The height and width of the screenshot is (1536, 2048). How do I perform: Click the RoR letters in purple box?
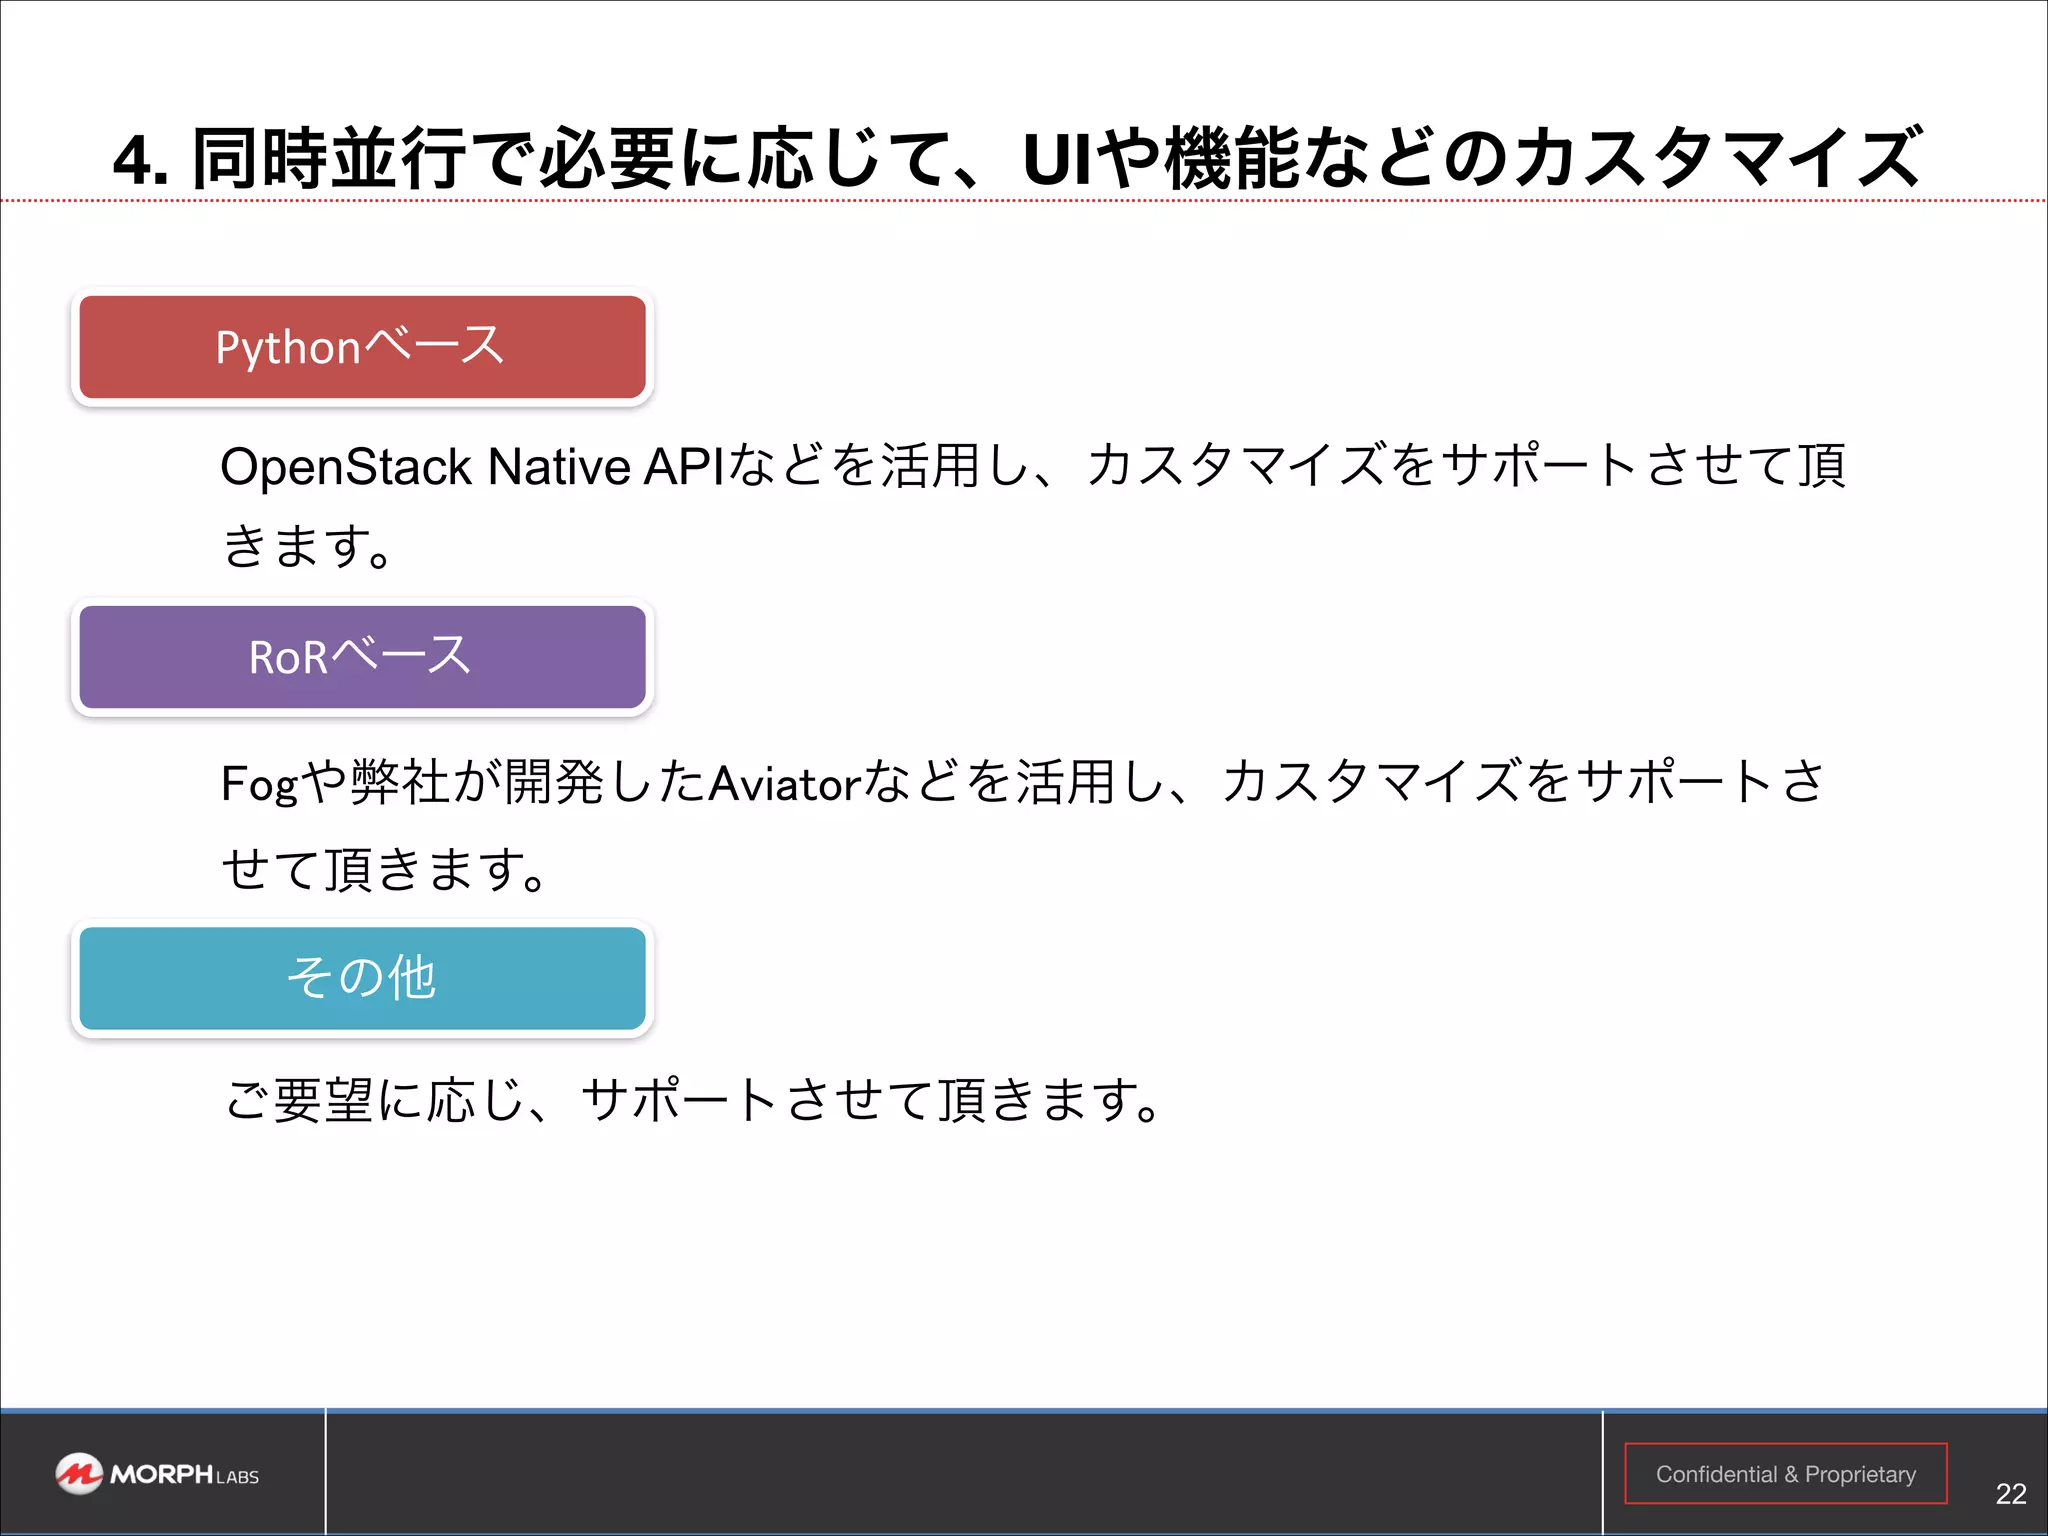pyautogui.click(x=288, y=658)
